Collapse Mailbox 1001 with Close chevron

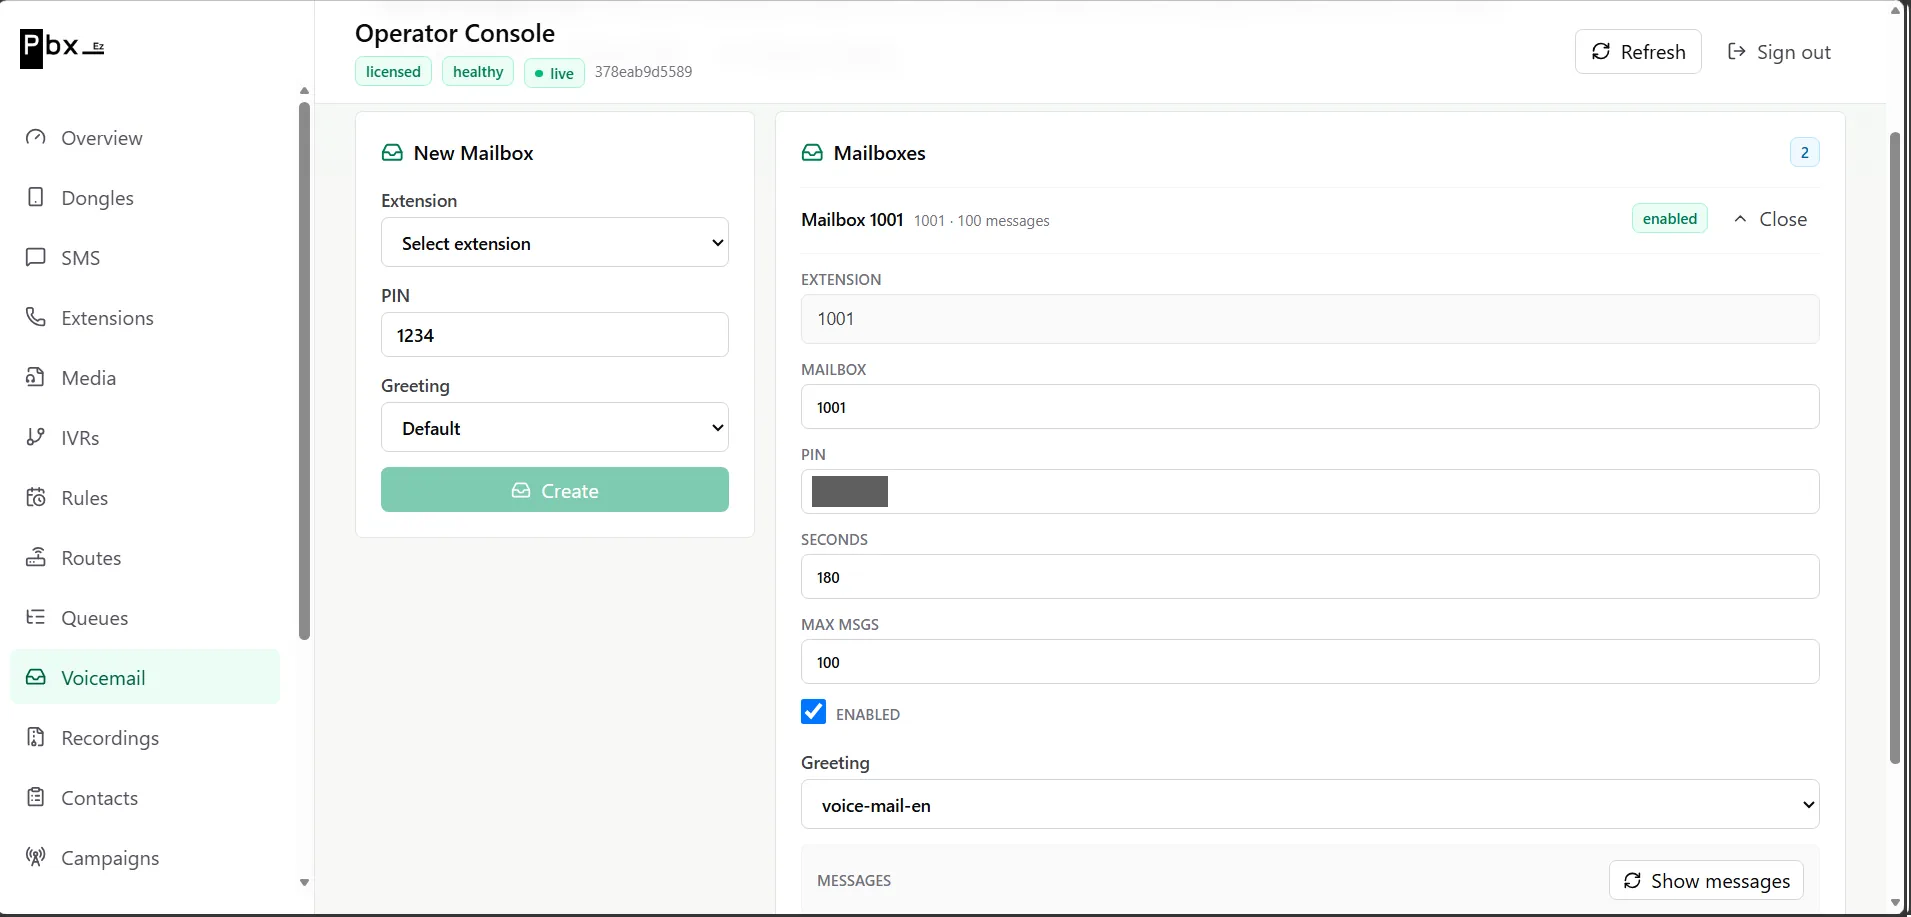[x=1770, y=219]
